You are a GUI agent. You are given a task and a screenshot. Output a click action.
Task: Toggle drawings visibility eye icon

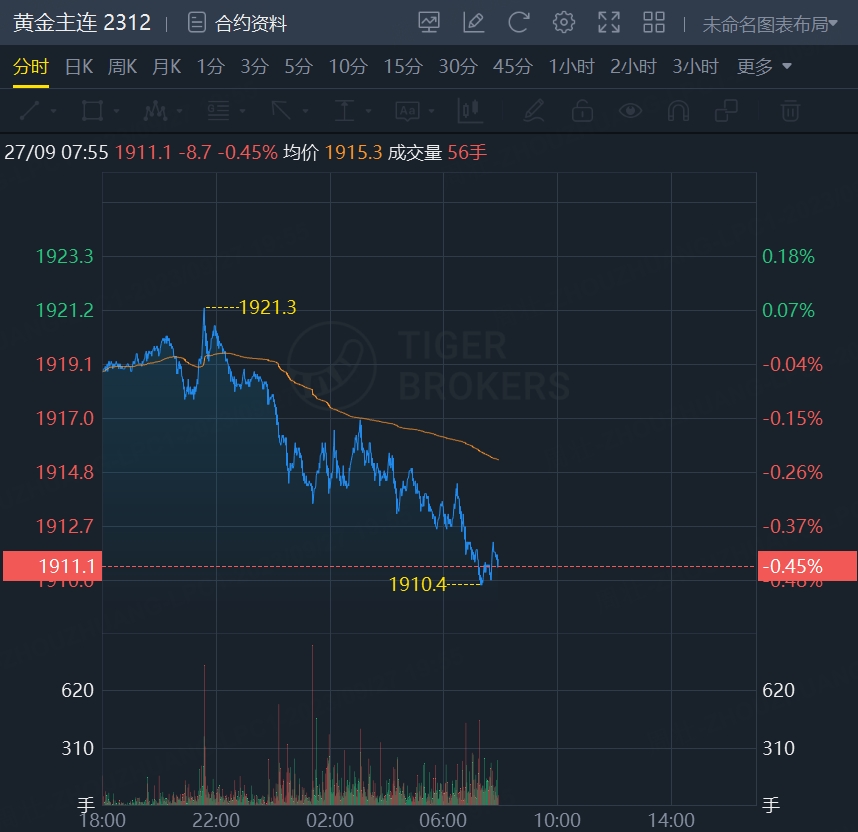click(630, 111)
